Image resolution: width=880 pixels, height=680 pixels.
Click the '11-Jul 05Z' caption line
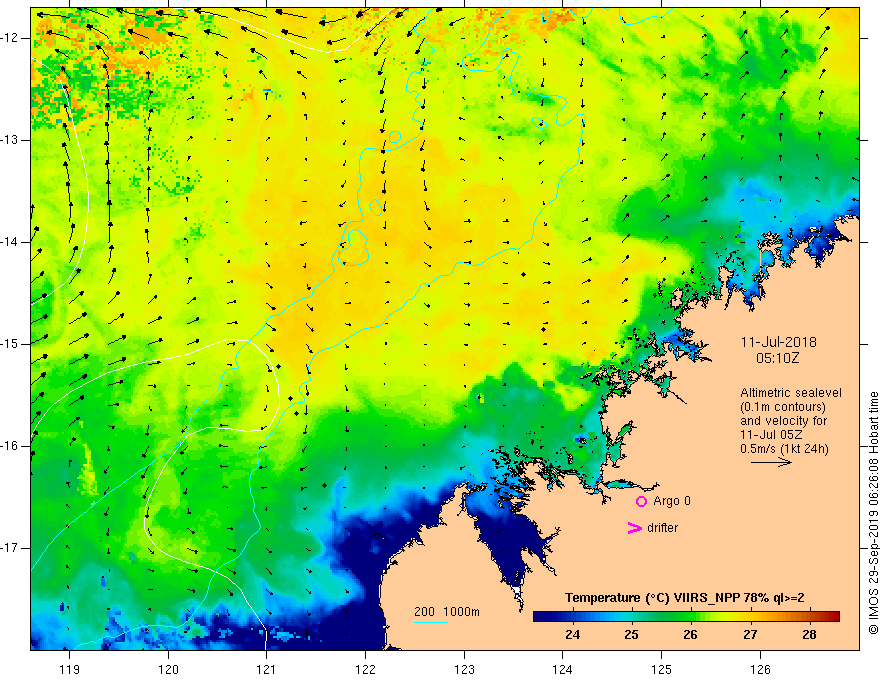[771, 435]
